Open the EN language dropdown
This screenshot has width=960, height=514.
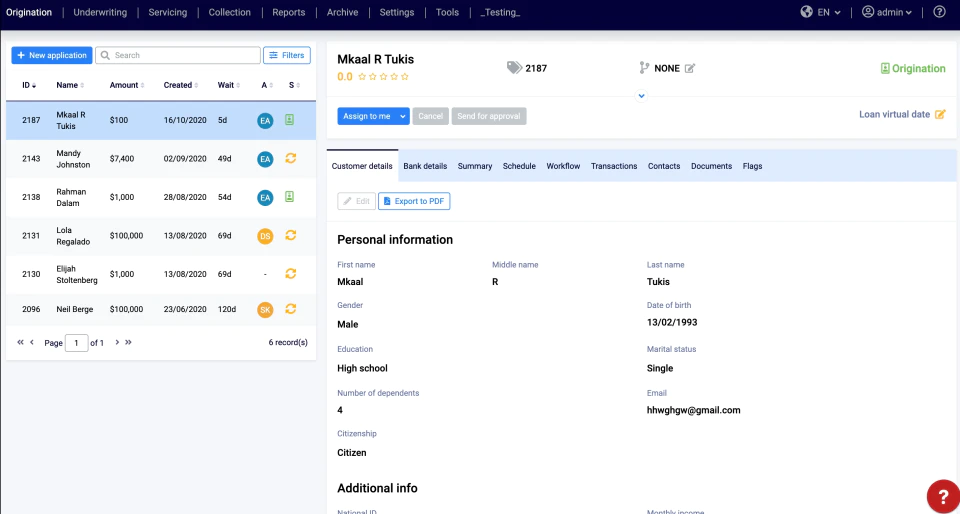point(821,12)
